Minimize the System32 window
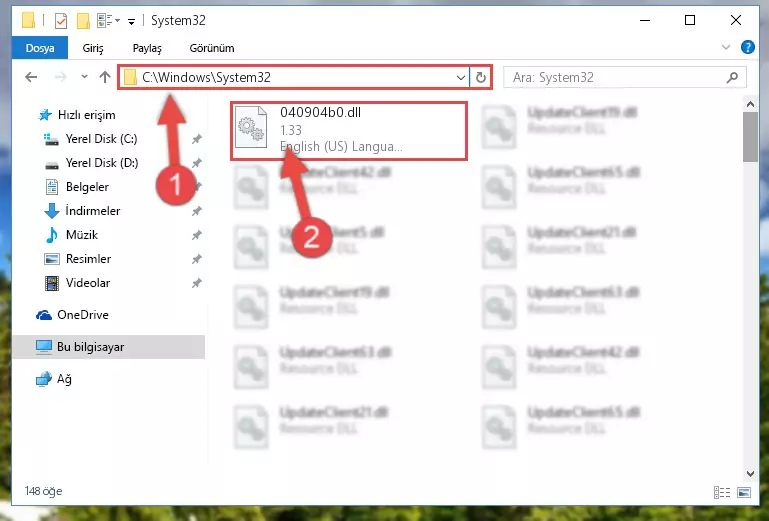 [645, 21]
